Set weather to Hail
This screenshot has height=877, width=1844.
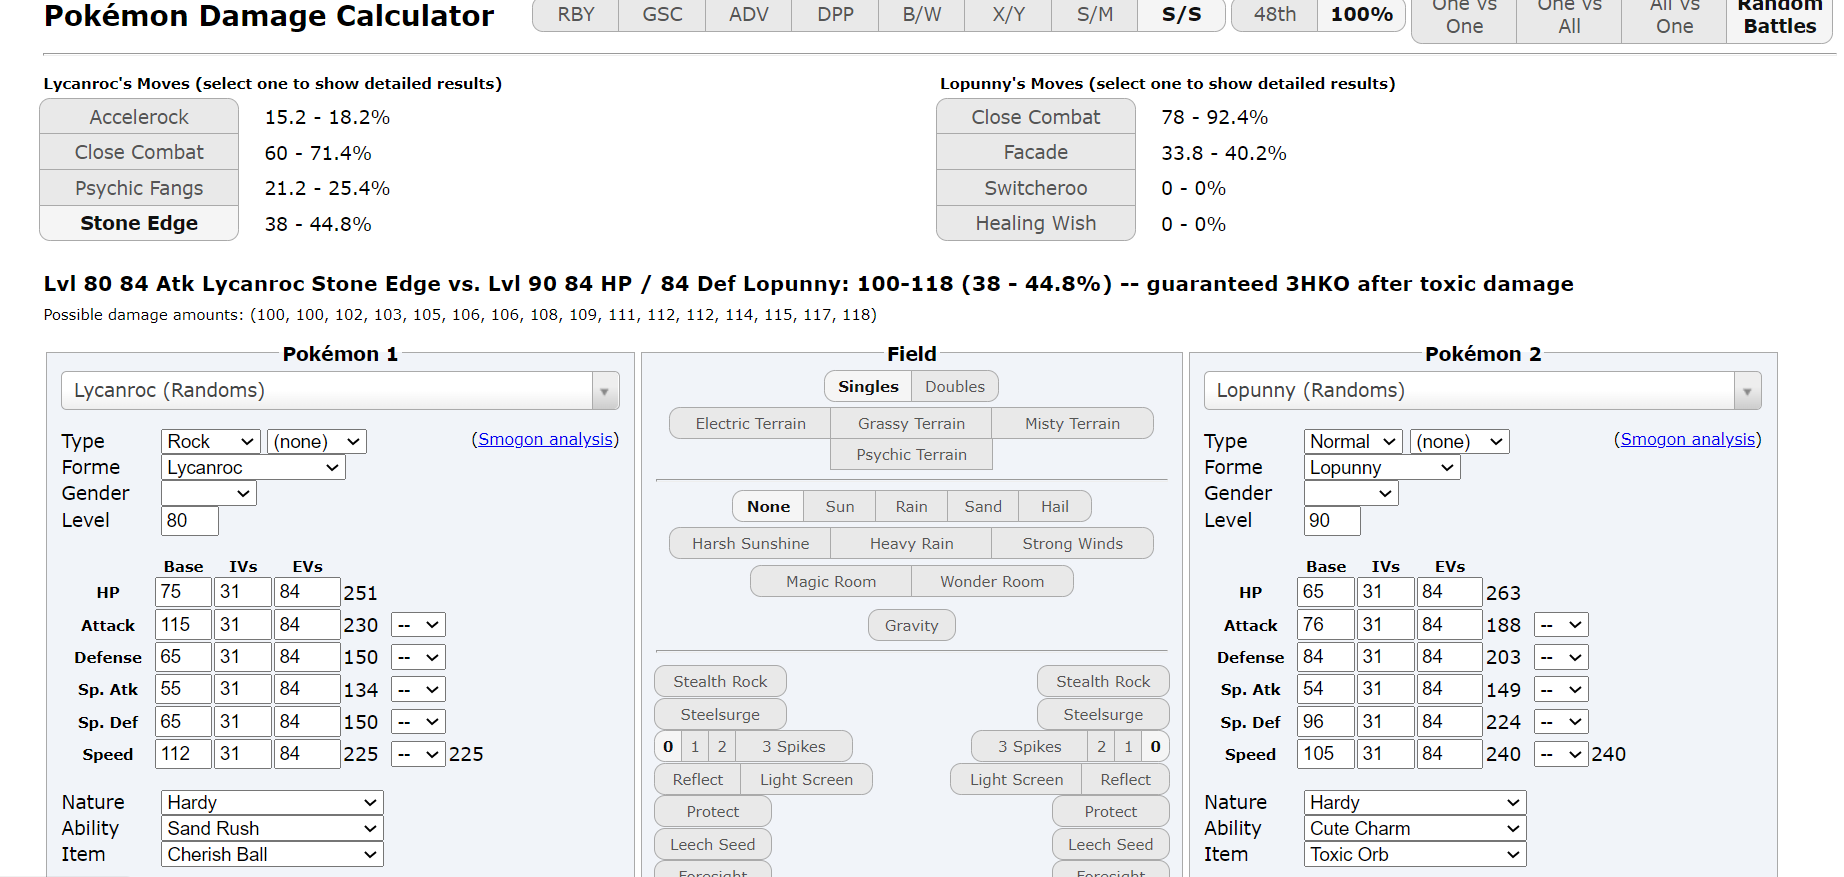[x=1055, y=506]
